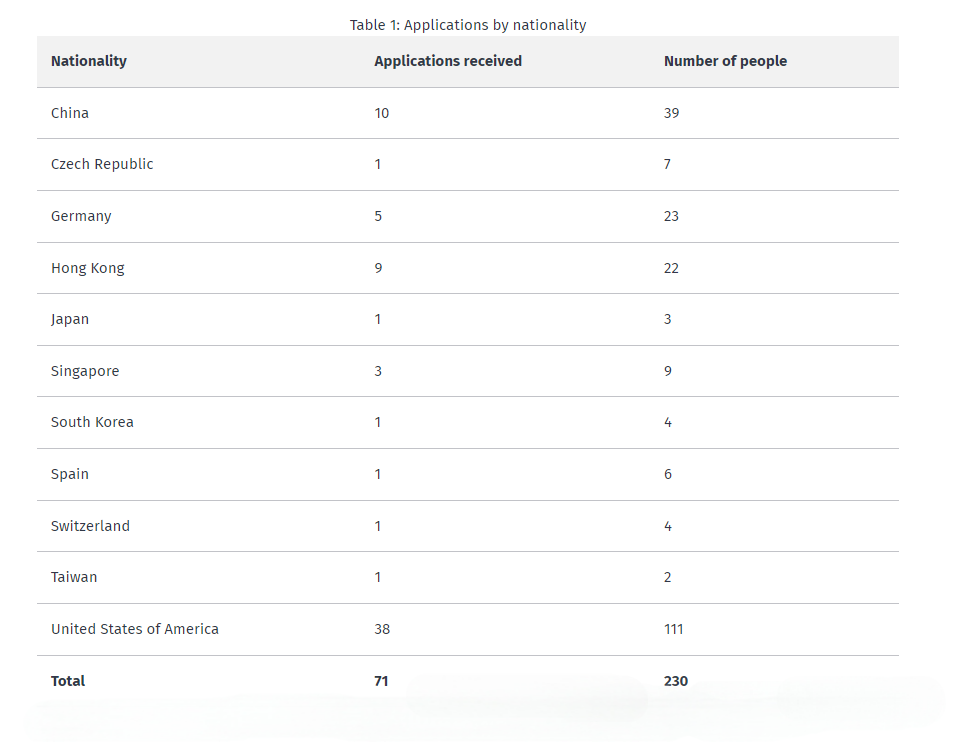Click the bold 'Total' row label

pos(68,681)
